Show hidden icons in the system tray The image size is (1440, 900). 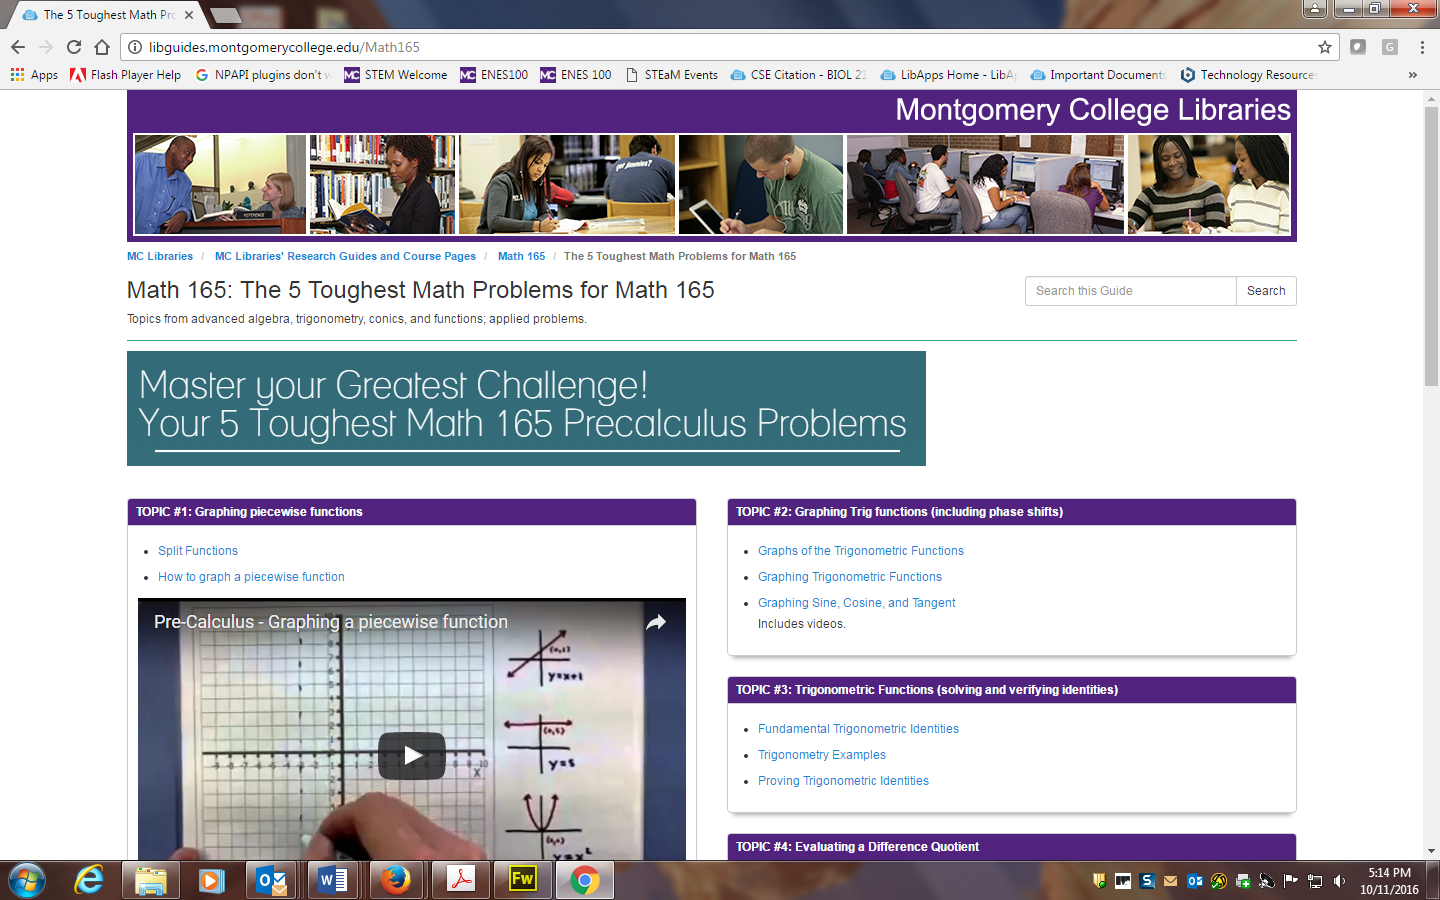point(1097,881)
